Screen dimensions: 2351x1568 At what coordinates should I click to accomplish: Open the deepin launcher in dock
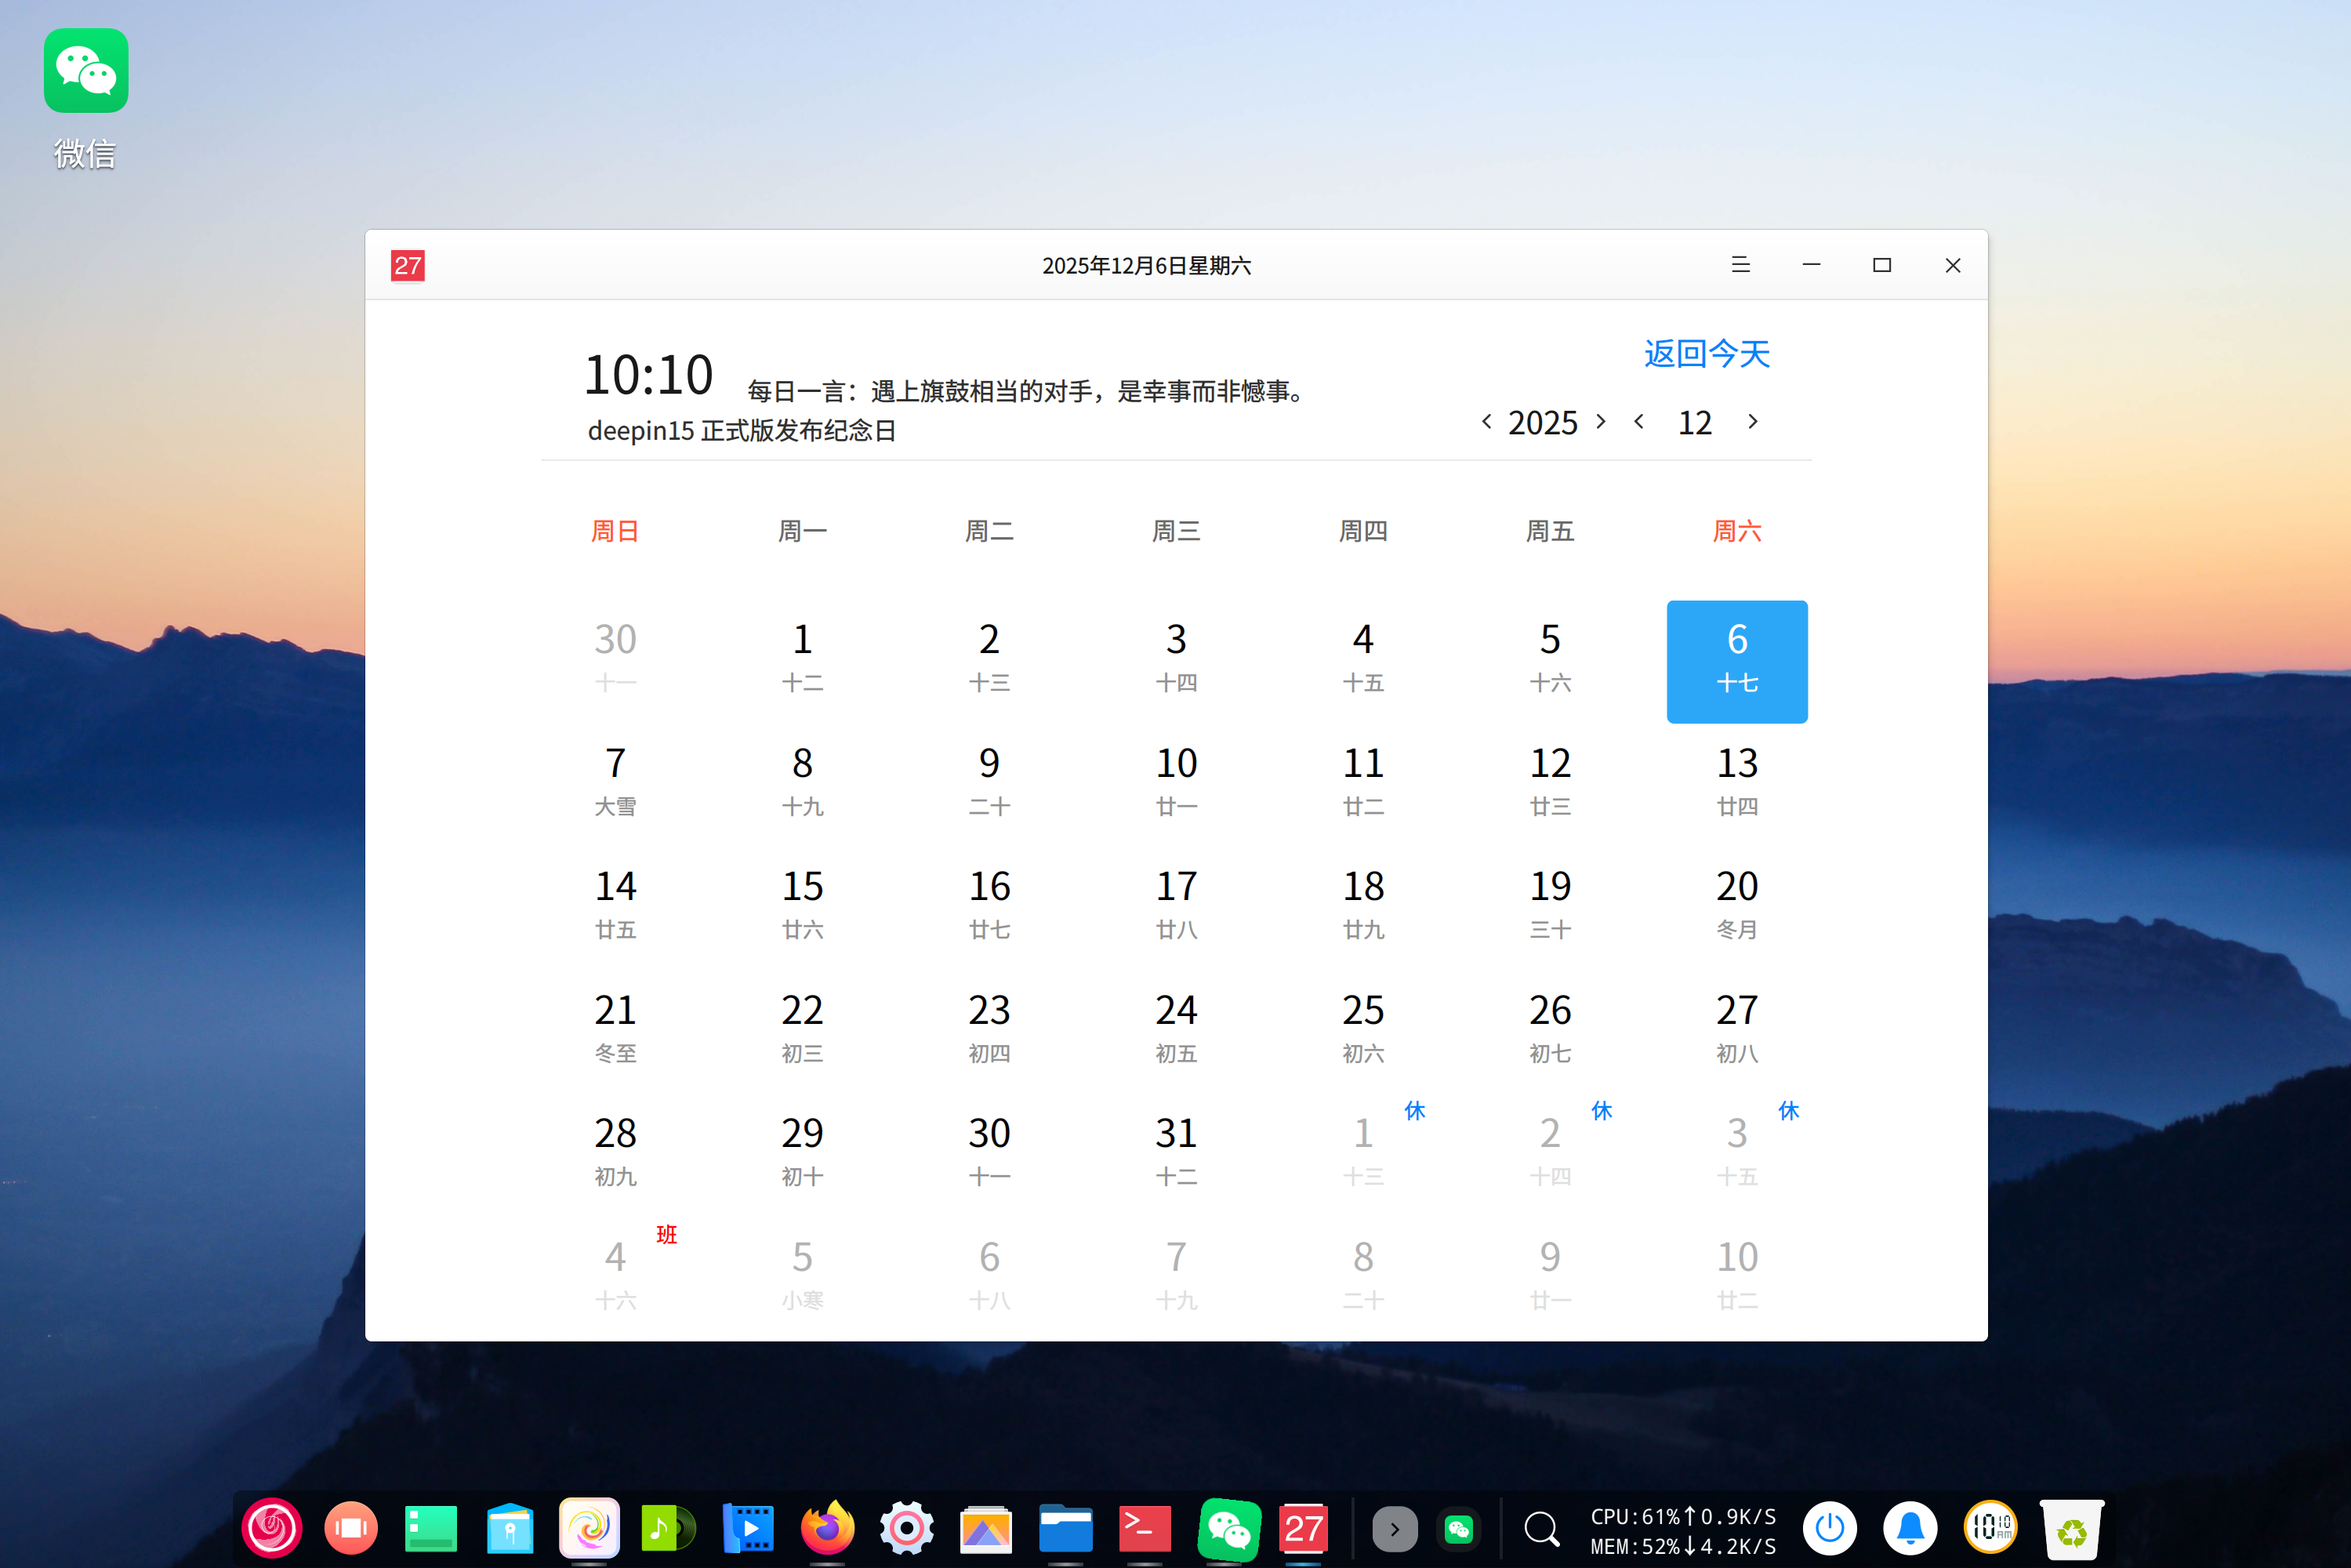(271, 1527)
